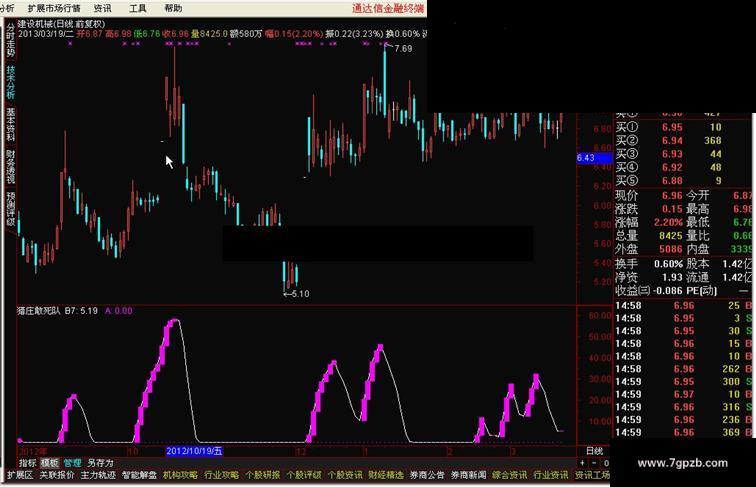The image size is (756, 487).
Task: Click the 7.69 high price marker
Action: point(403,49)
